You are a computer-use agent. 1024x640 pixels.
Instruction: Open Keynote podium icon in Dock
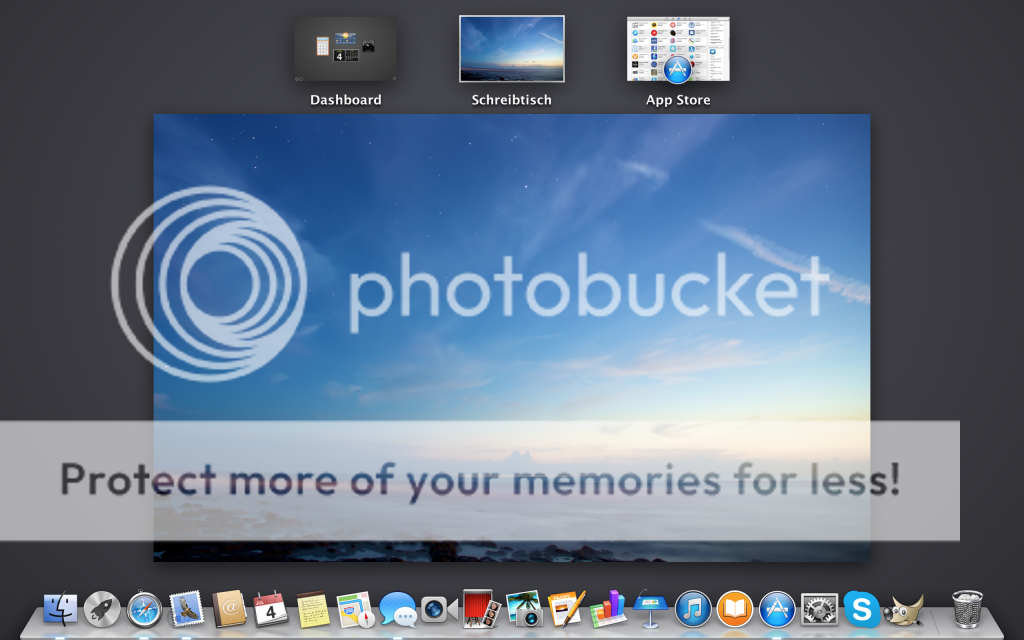tap(650, 609)
